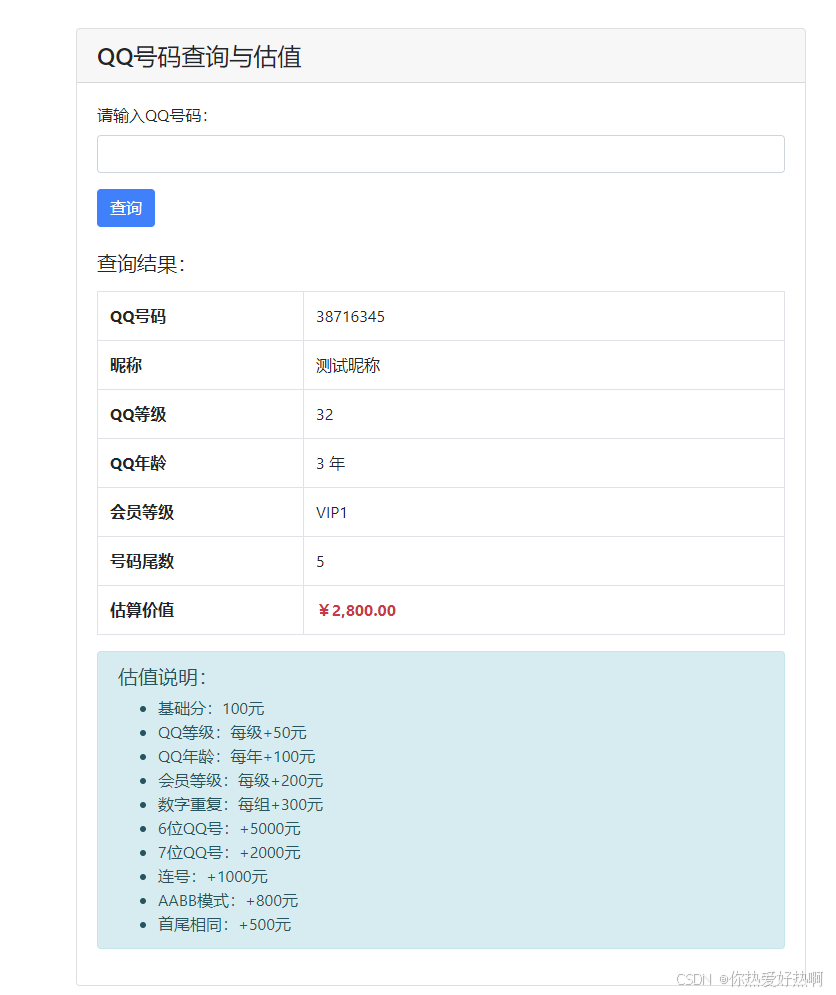Click the 查询结果: heading
The height and width of the screenshot is (995, 836).
click(141, 263)
